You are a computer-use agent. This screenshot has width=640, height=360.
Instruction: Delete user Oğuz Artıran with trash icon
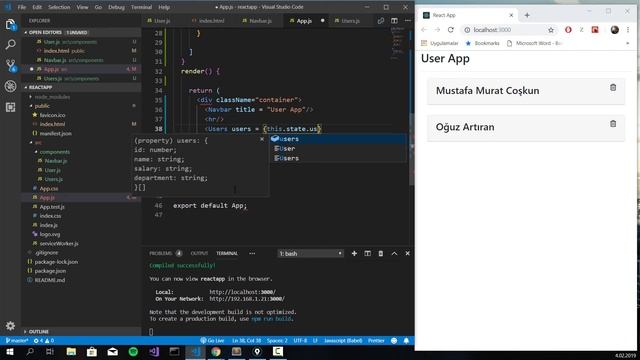(x=613, y=124)
